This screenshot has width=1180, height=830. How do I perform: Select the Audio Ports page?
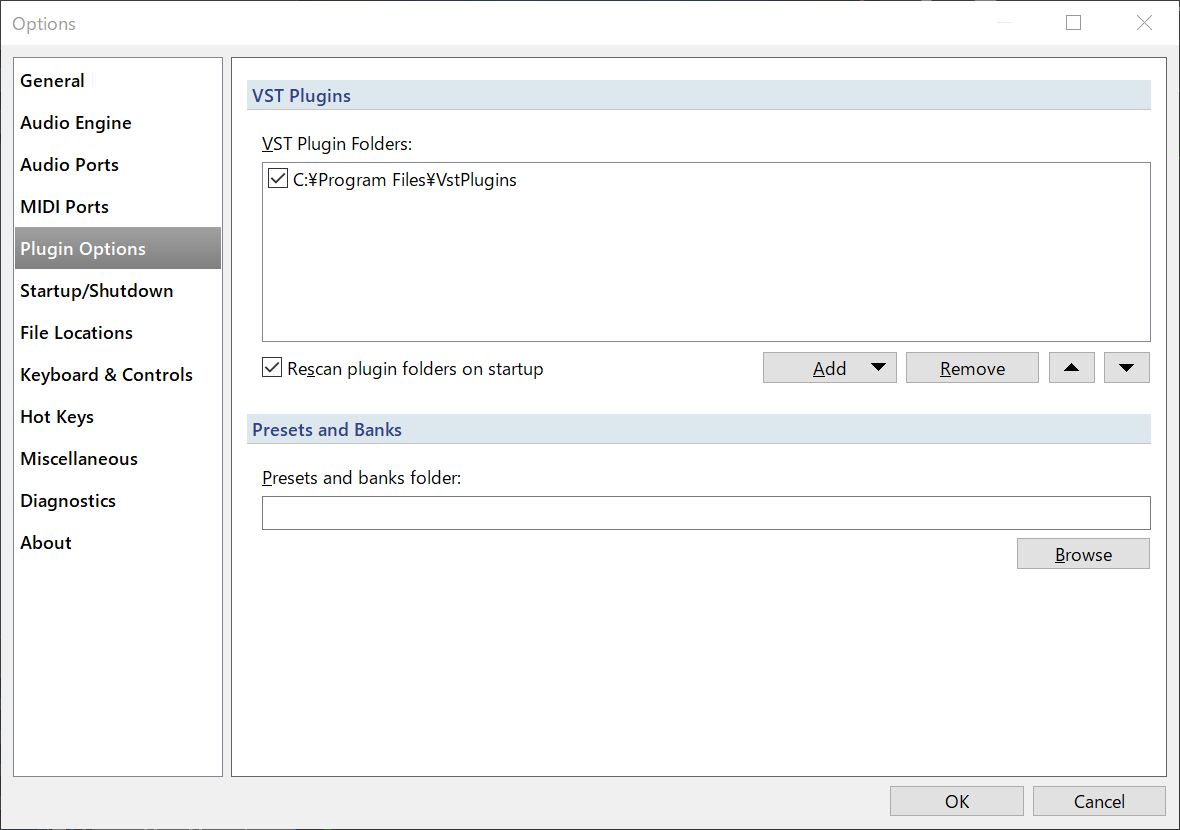click(x=69, y=165)
